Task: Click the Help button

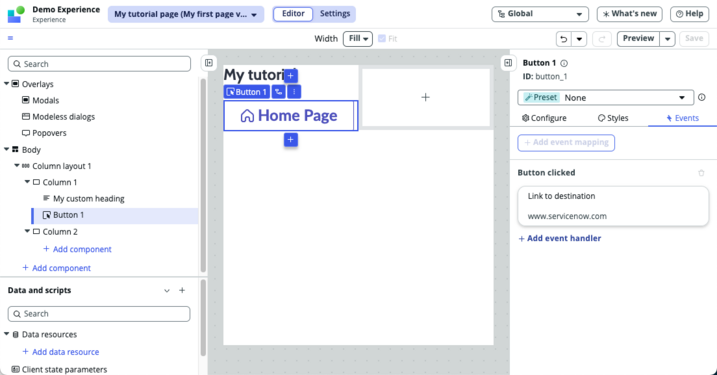Action: [690, 14]
